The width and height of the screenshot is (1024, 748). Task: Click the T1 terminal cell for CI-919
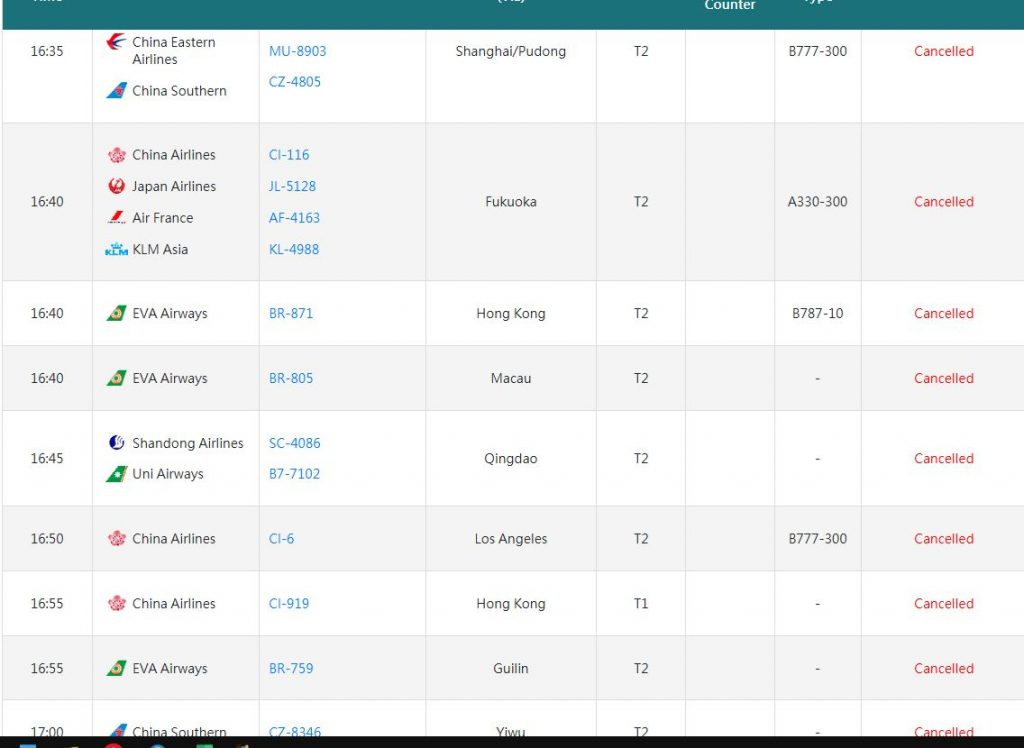pos(641,604)
